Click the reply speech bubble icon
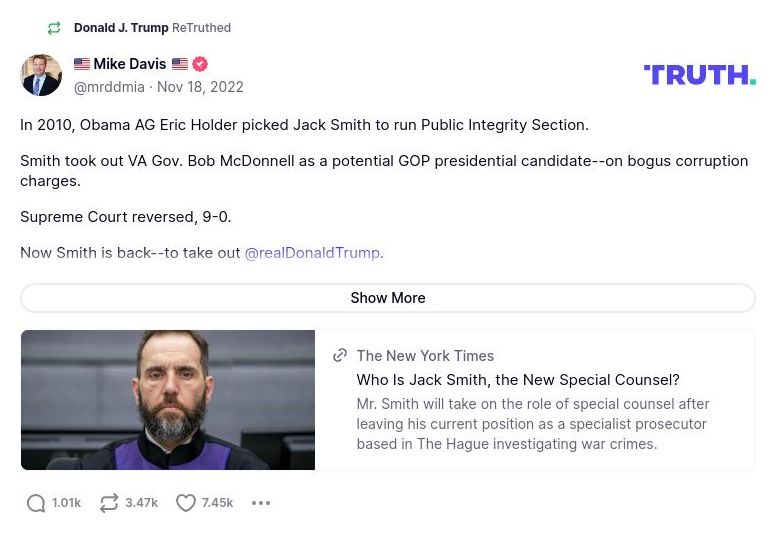Viewport: 777px width, 533px height. coord(36,503)
